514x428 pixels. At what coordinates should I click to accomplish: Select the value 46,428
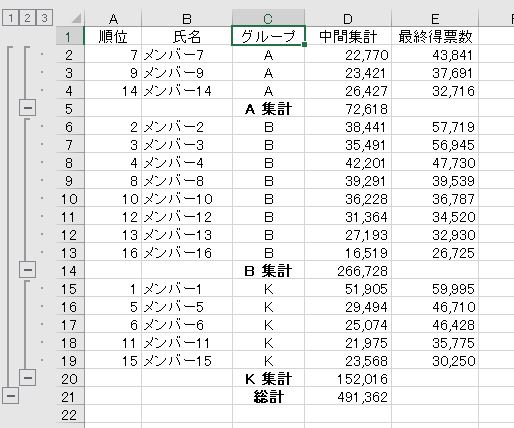[x=435, y=324]
